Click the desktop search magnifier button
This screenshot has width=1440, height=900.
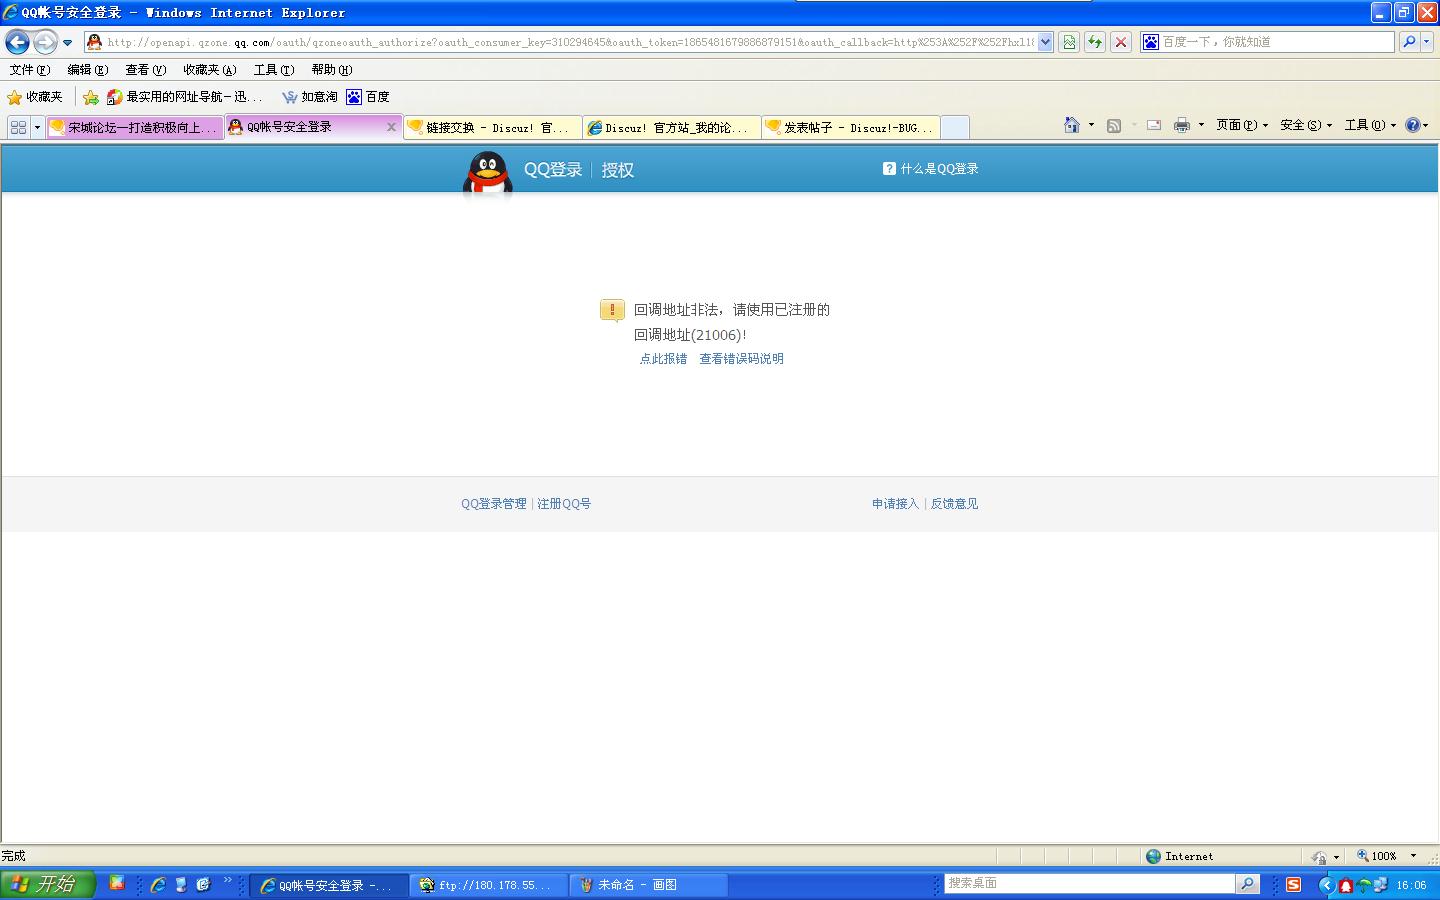coord(1248,884)
